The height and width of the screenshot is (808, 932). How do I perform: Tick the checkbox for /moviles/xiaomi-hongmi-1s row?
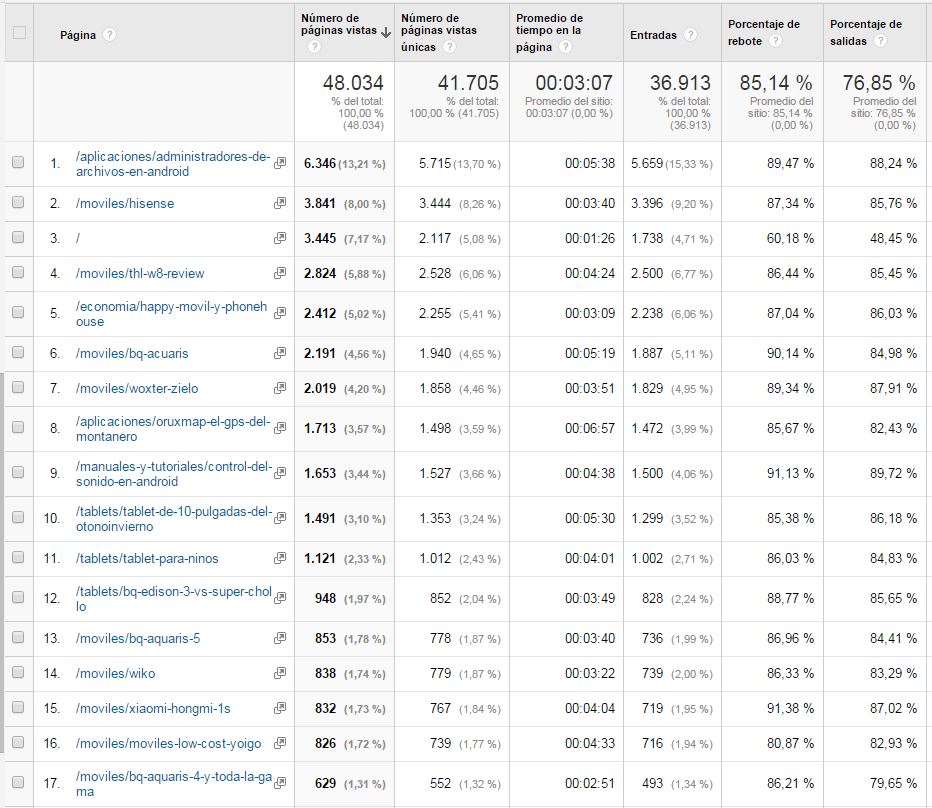[x=18, y=708]
